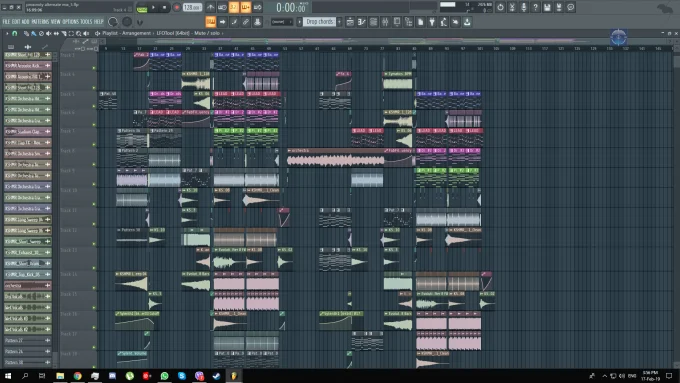Image resolution: width=680 pixels, height=383 pixels.
Task: Click the link icon in toolbar
Action: [246, 22]
